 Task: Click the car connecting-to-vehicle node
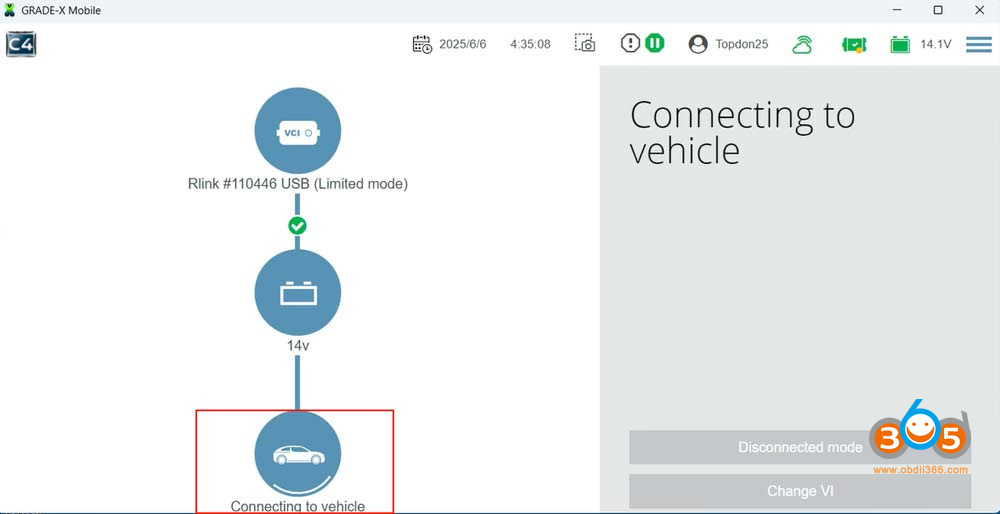(298, 454)
